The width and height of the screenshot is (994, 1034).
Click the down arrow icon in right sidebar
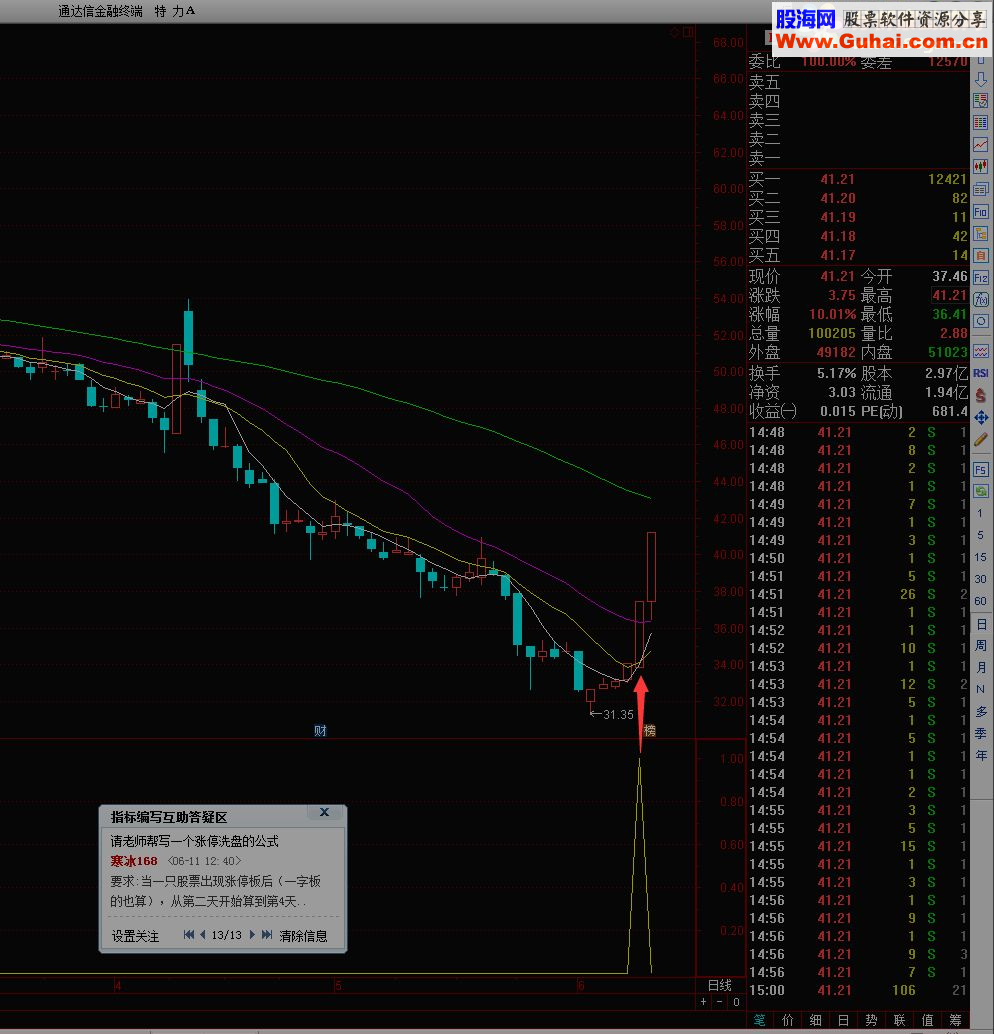tap(981, 79)
